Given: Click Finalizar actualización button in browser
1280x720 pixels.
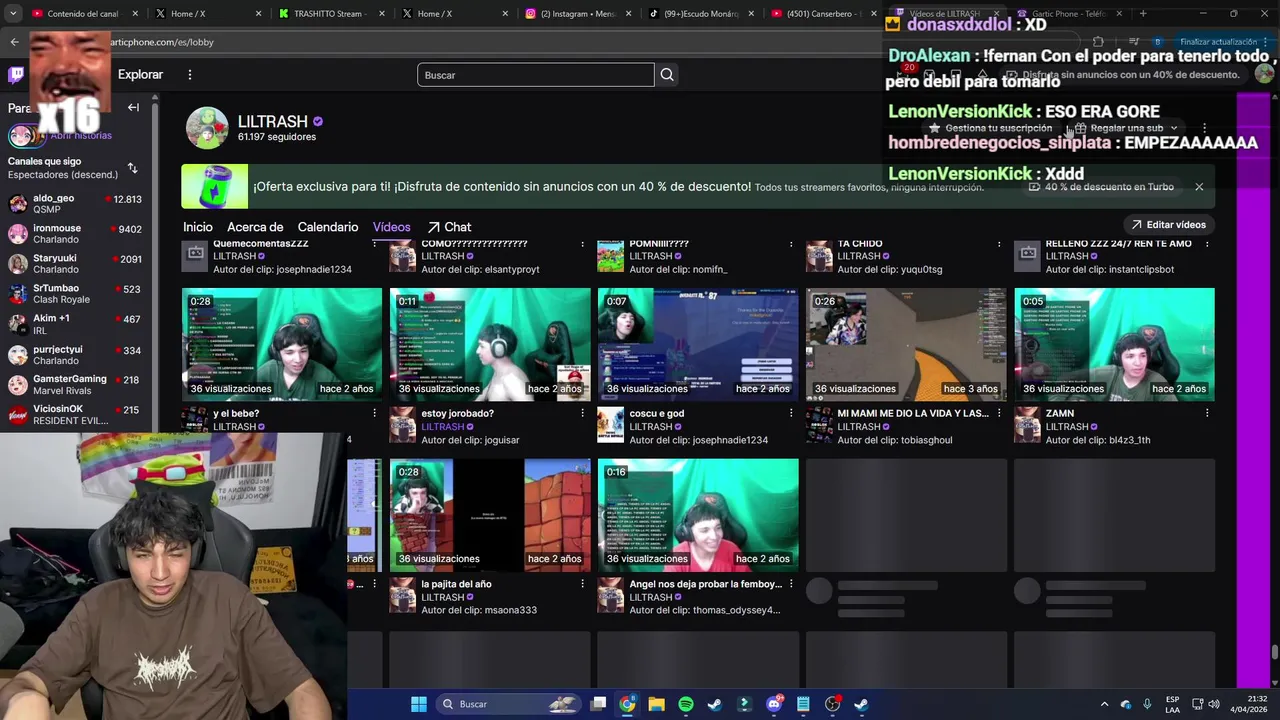Looking at the screenshot, I should point(1218,42).
